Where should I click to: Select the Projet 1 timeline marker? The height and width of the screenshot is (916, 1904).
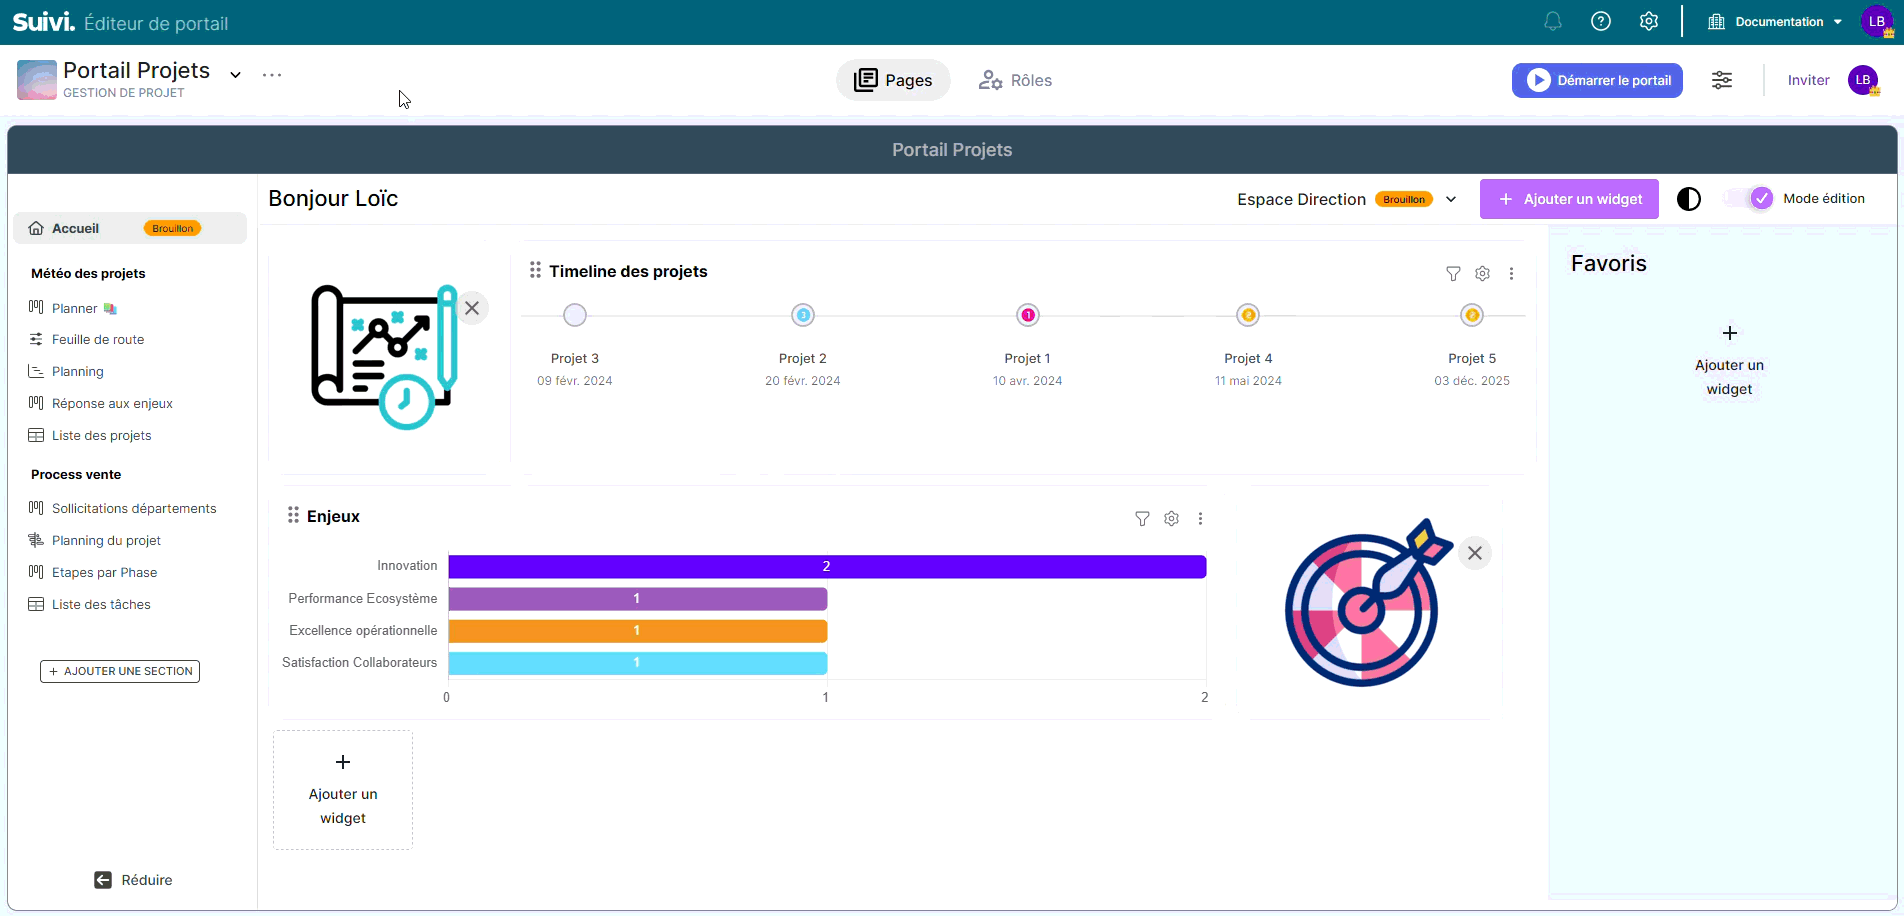[1028, 315]
